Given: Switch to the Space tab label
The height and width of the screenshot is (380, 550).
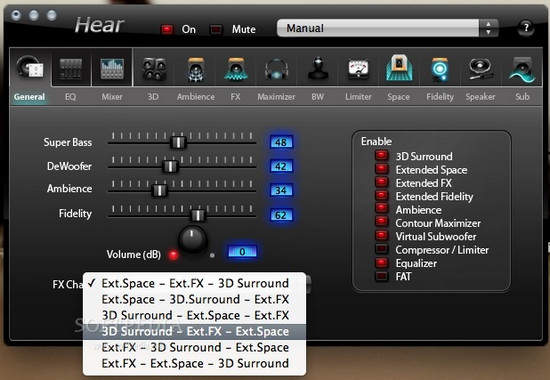Looking at the screenshot, I should point(398,97).
